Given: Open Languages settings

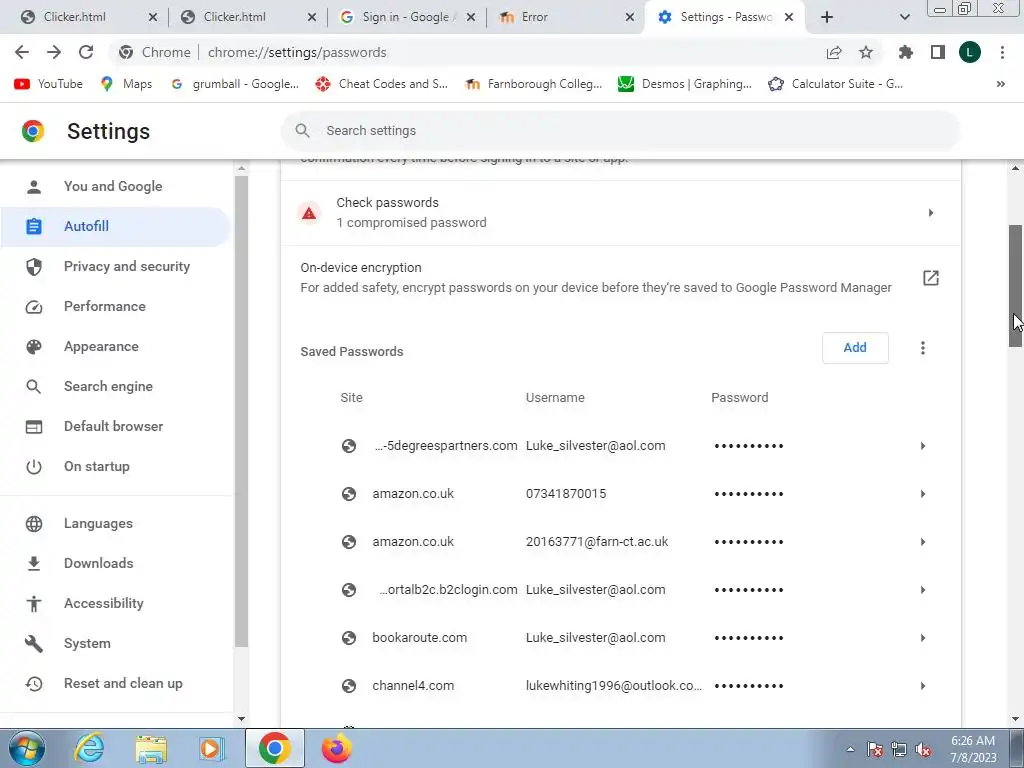Looking at the screenshot, I should 115,523.
